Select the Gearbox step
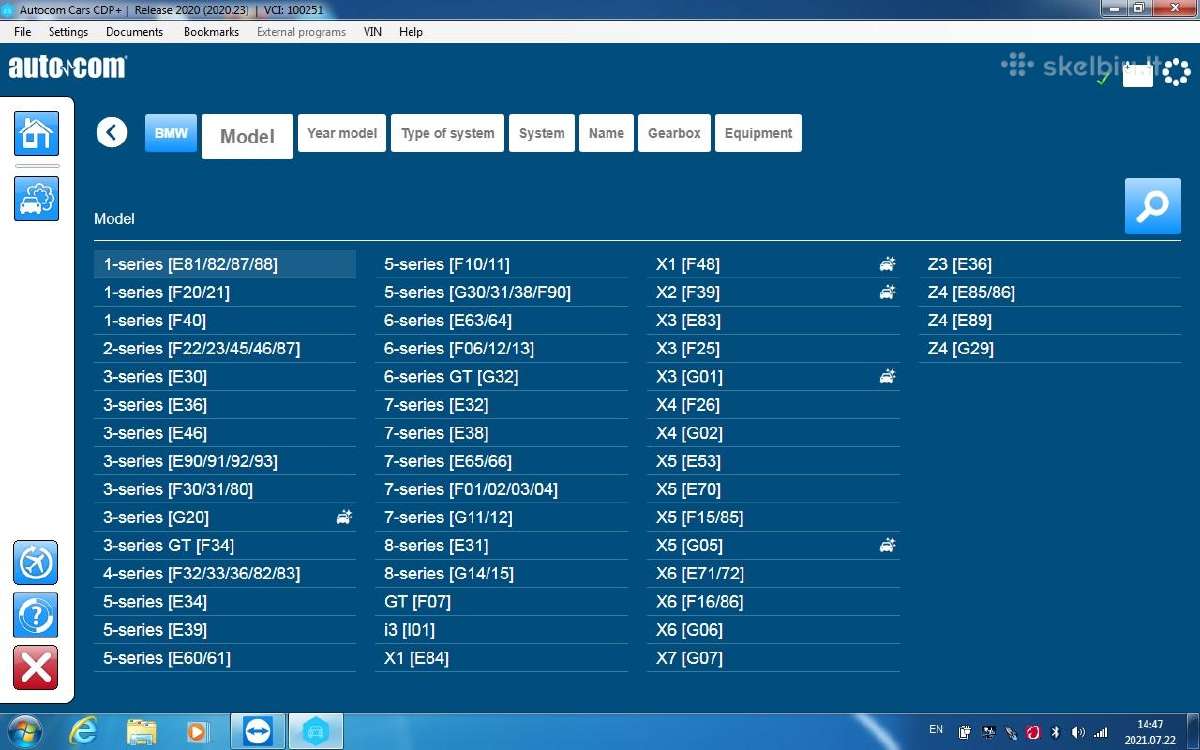The width and height of the screenshot is (1200, 750). [x=674, y=133]
